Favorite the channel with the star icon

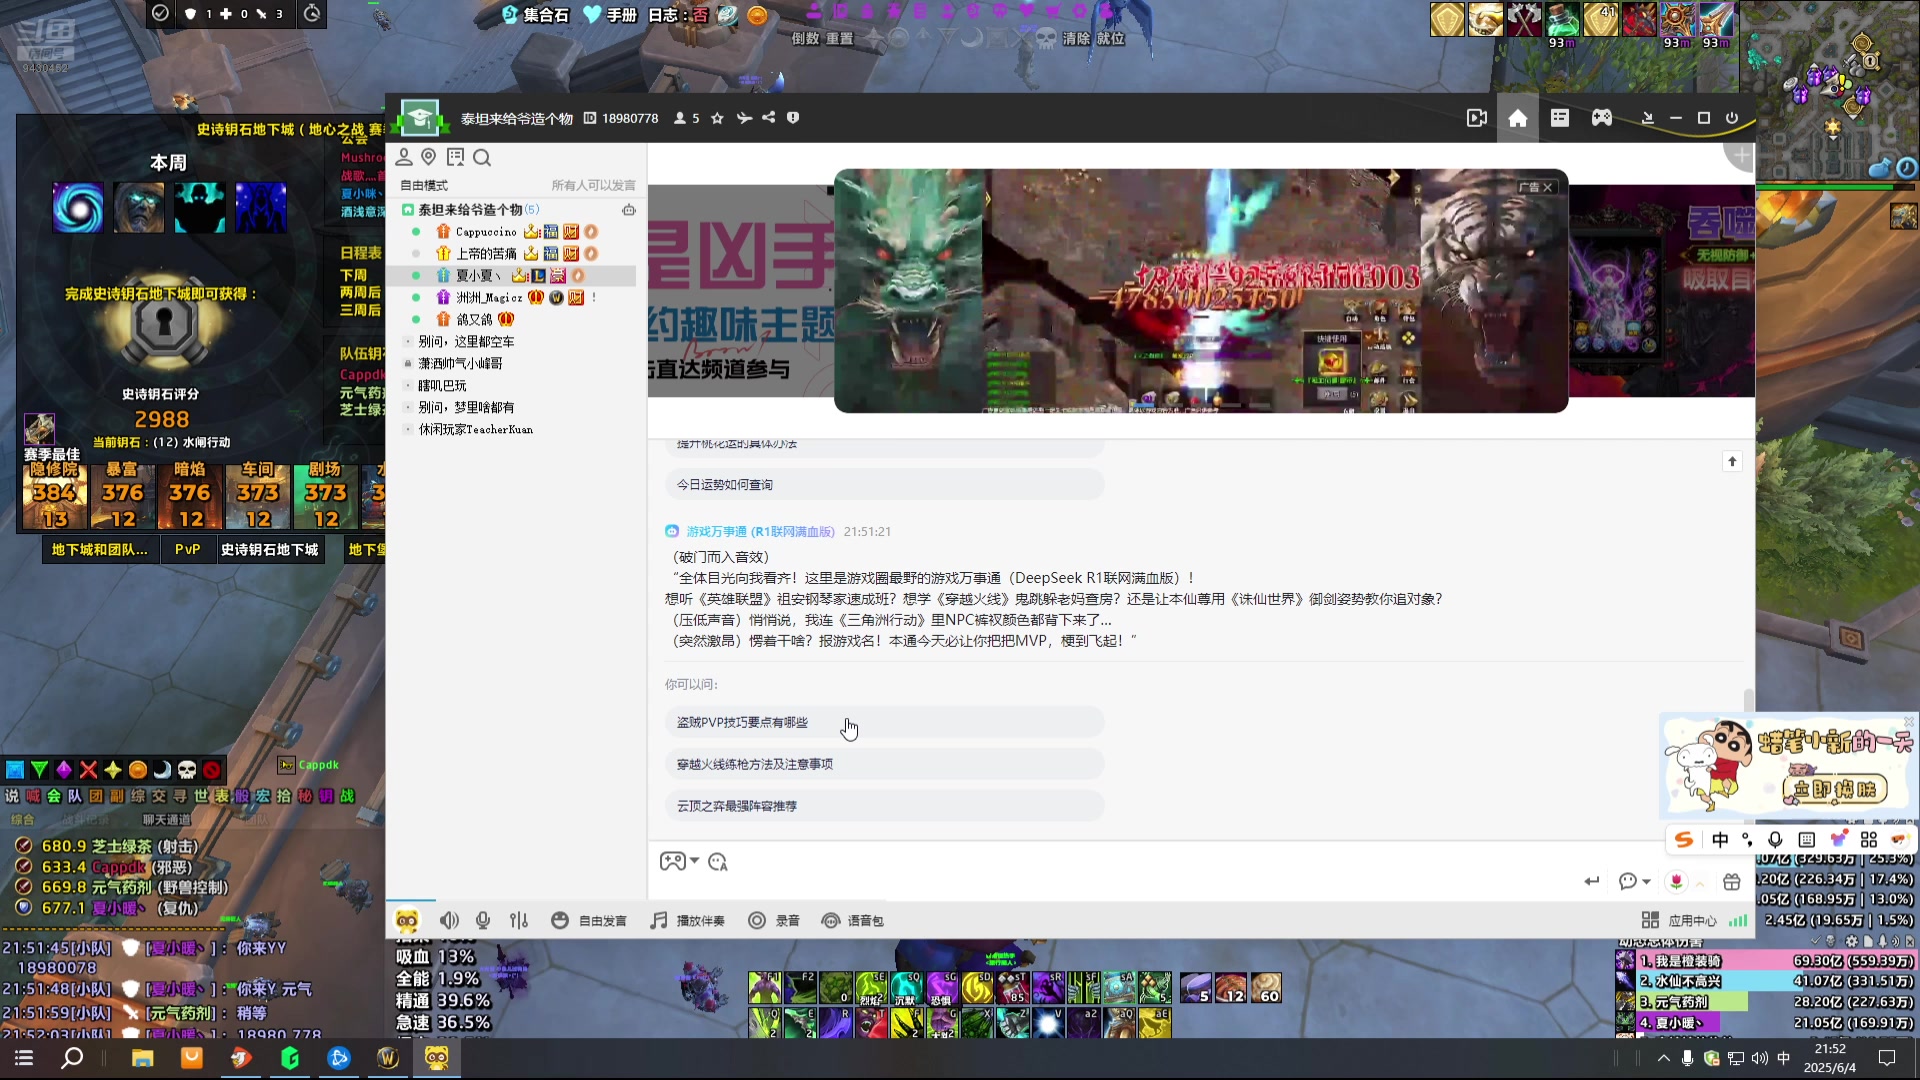click(x=717, y=118)
